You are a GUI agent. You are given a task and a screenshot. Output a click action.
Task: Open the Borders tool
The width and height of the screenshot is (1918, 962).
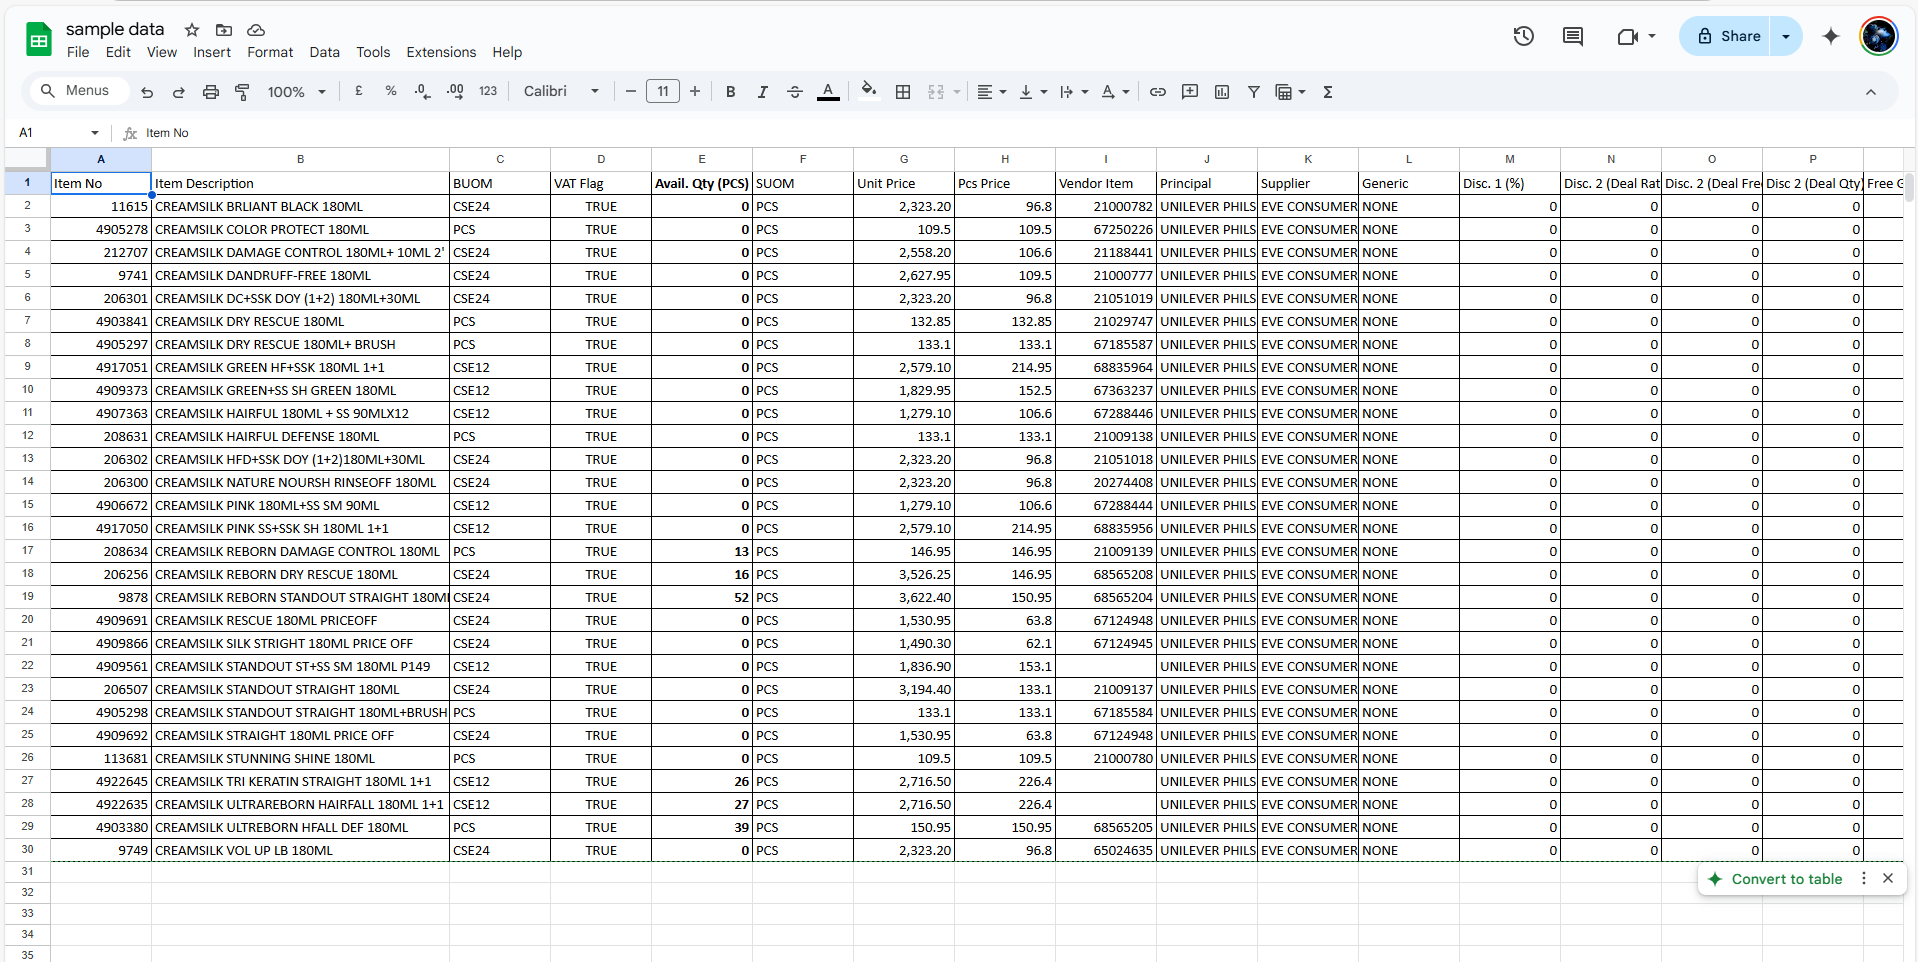coord(903,92)
